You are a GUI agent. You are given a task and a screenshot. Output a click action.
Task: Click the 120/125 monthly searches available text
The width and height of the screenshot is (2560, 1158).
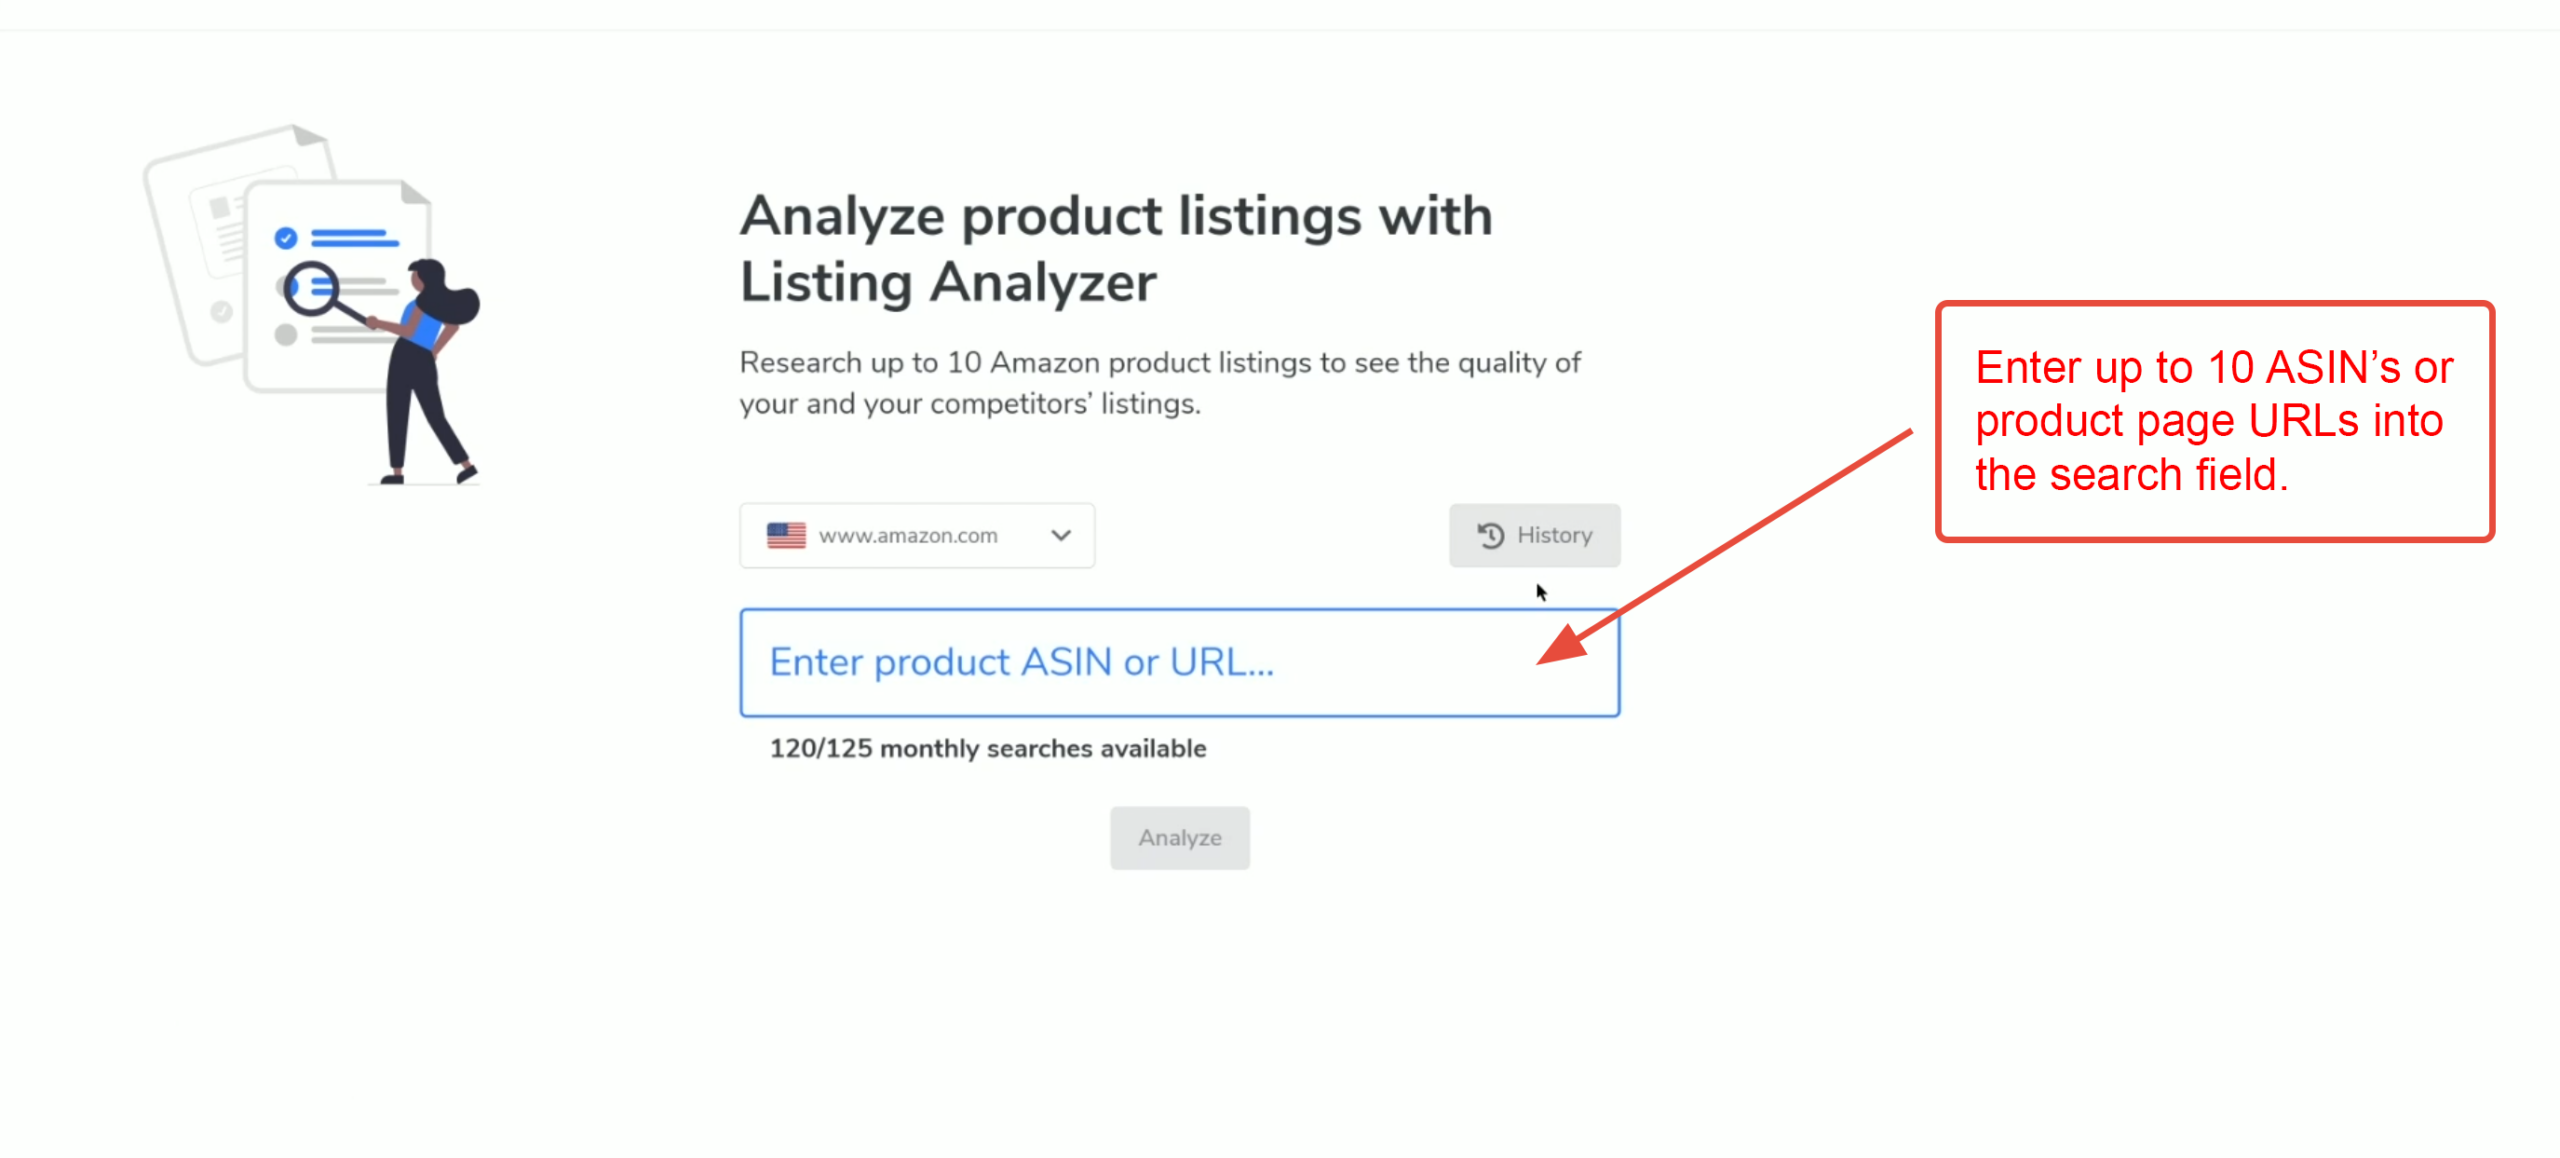click(987, 749)
